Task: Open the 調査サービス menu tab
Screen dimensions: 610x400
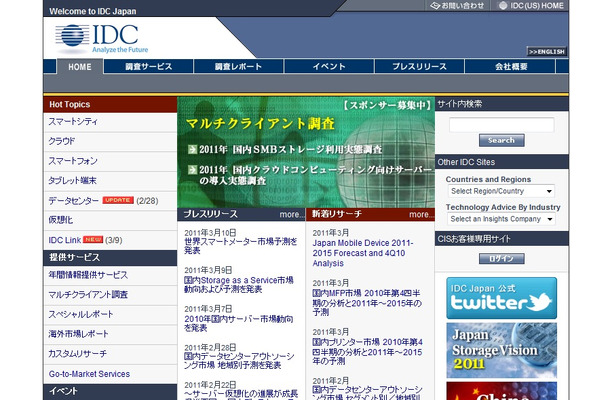Action: (x=149, y=67)
